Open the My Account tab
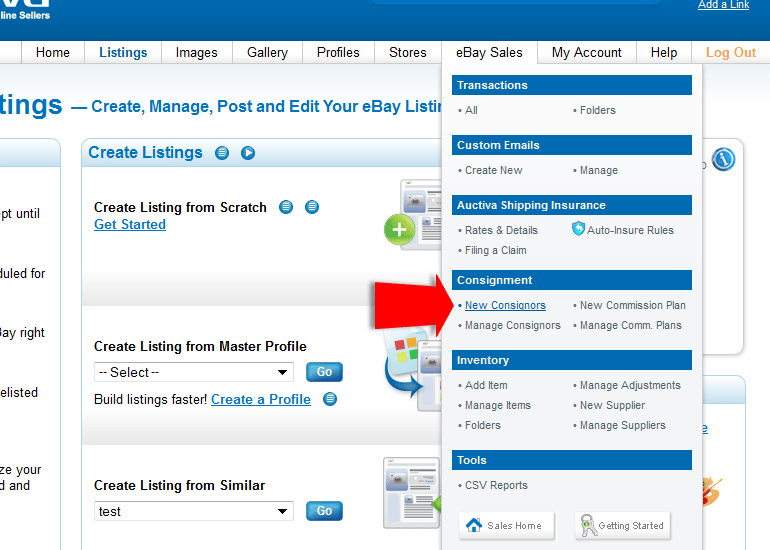Viewport: 770px width, 550px height. (586, 53)
